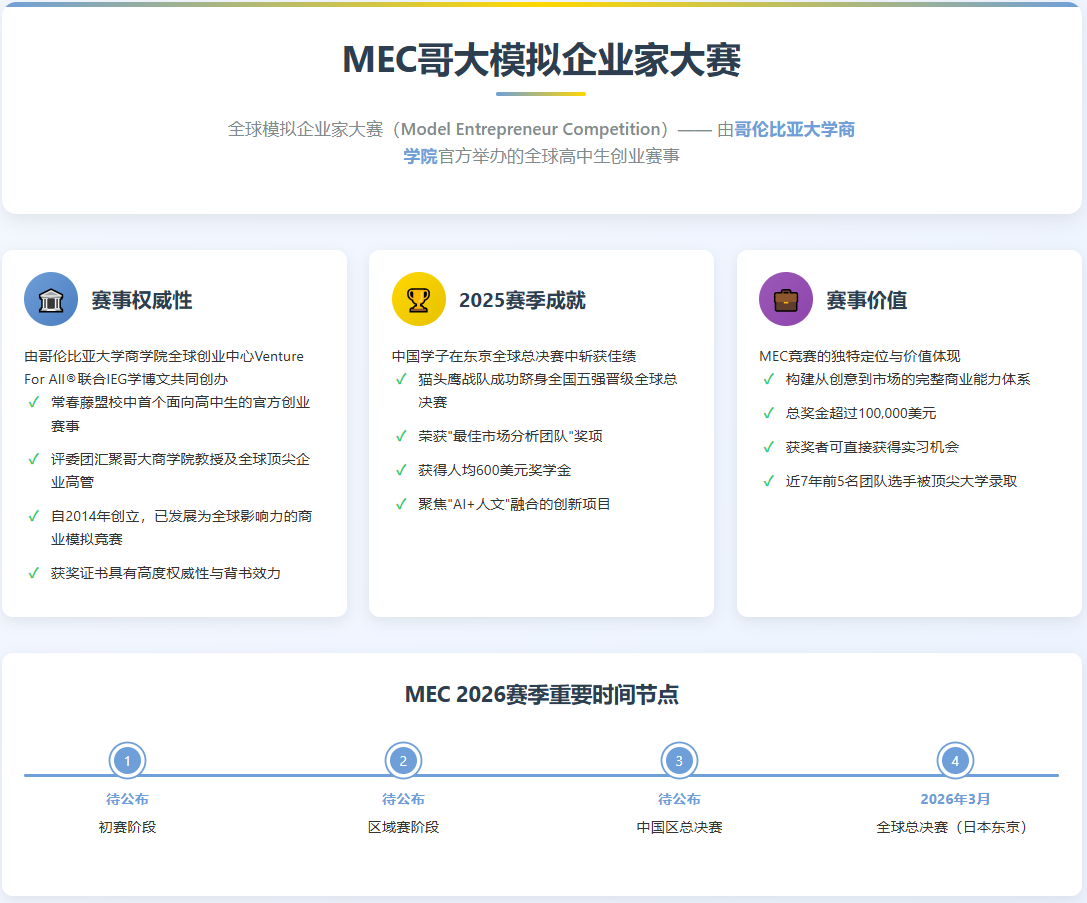This screenshot has height=903, width=1087.
Task: Select timeline step 4 circle
Action: tap(955, 761)
